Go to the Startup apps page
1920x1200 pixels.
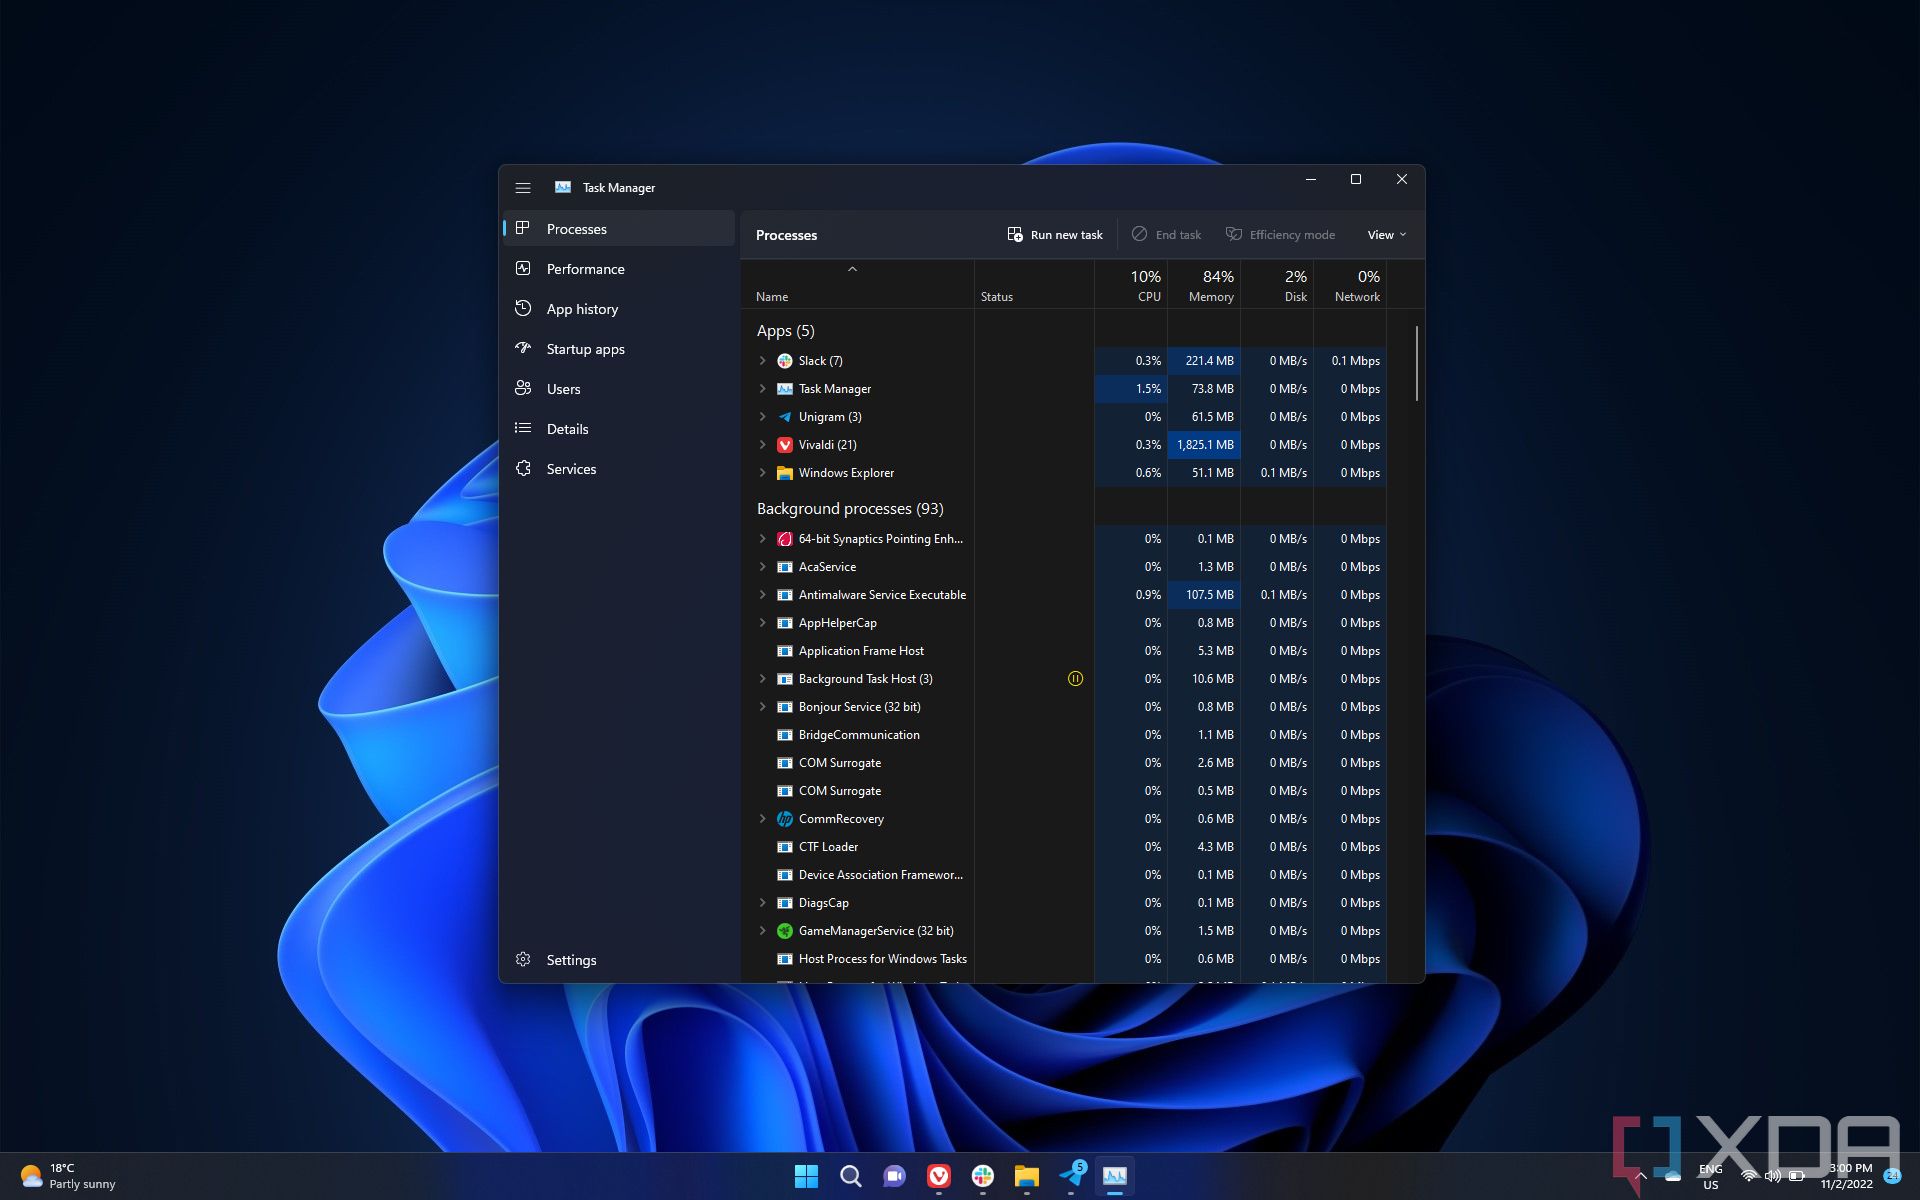point(585,349)
